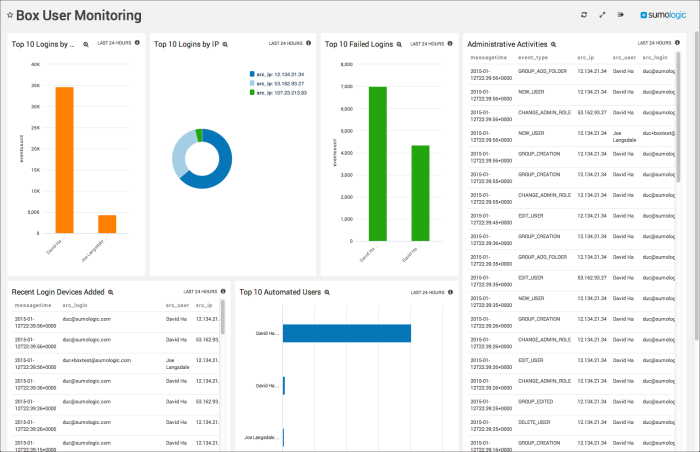Click the orange David Ha logins bar
The image size is (700, 452).
click(x=64, y=160)
